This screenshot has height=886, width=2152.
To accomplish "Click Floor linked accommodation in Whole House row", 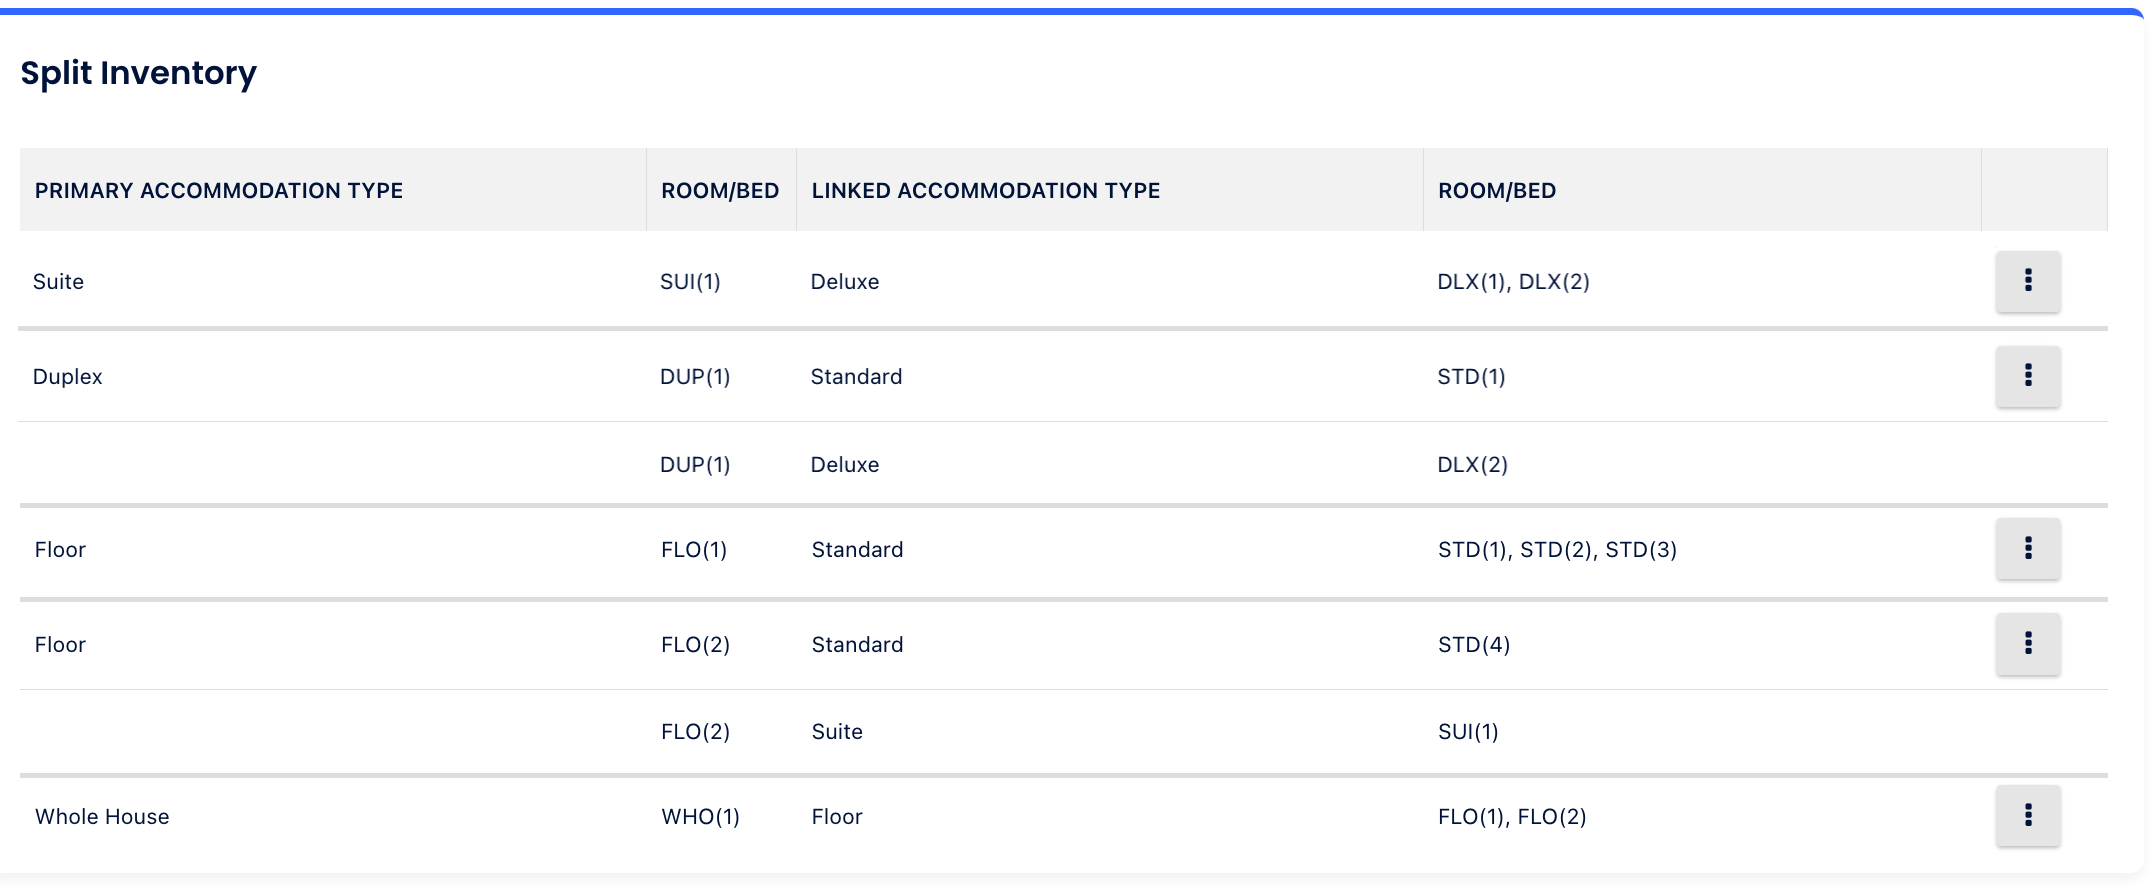I will (x=837, y=817).
